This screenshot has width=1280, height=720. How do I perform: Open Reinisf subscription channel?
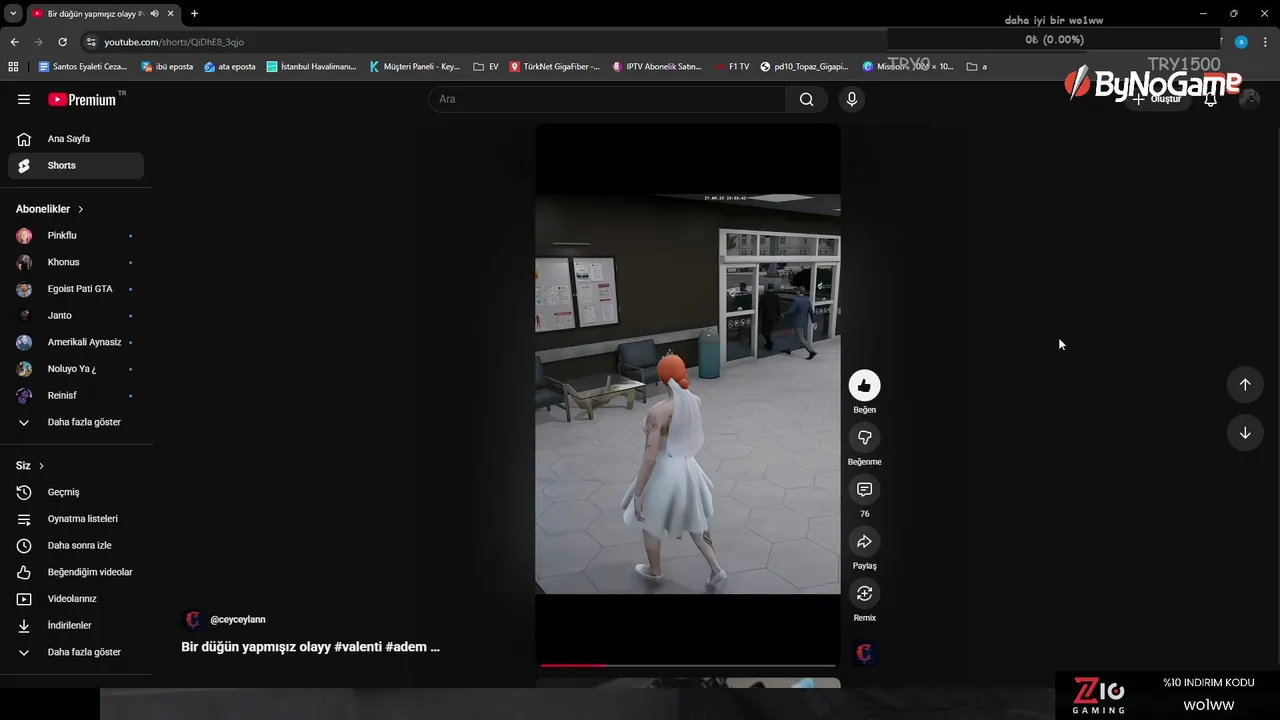(76, 396)
